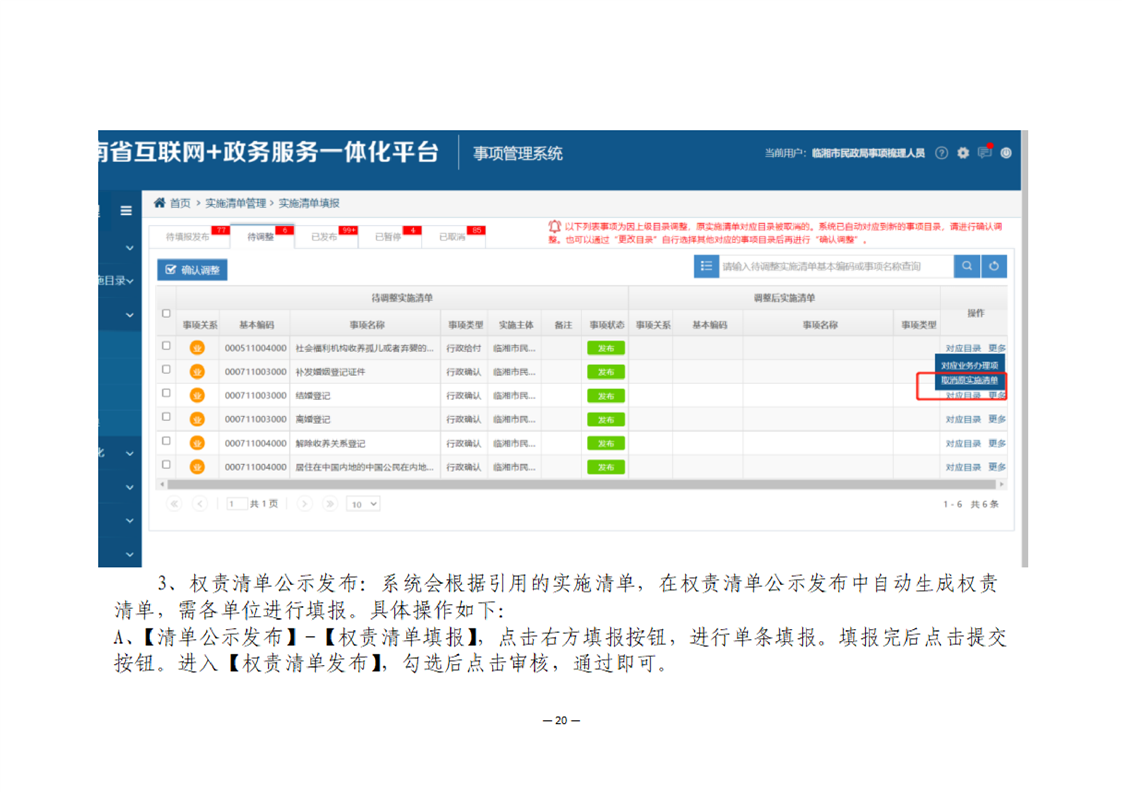Check the select-all checkbox in table header
This screenshot has width=1122, height=792.
coord(167,313)
